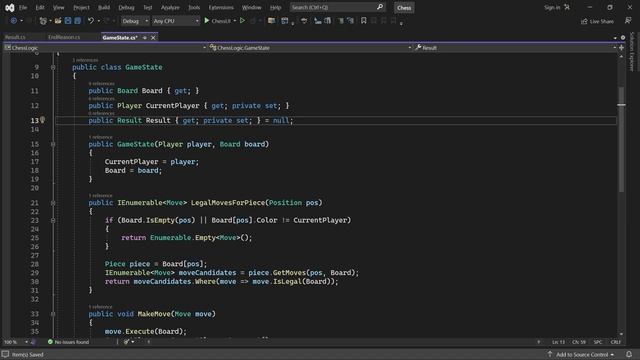Click the lightbulb quick actions icon on line 13
The image size is (640, 360).
point(42,120)
